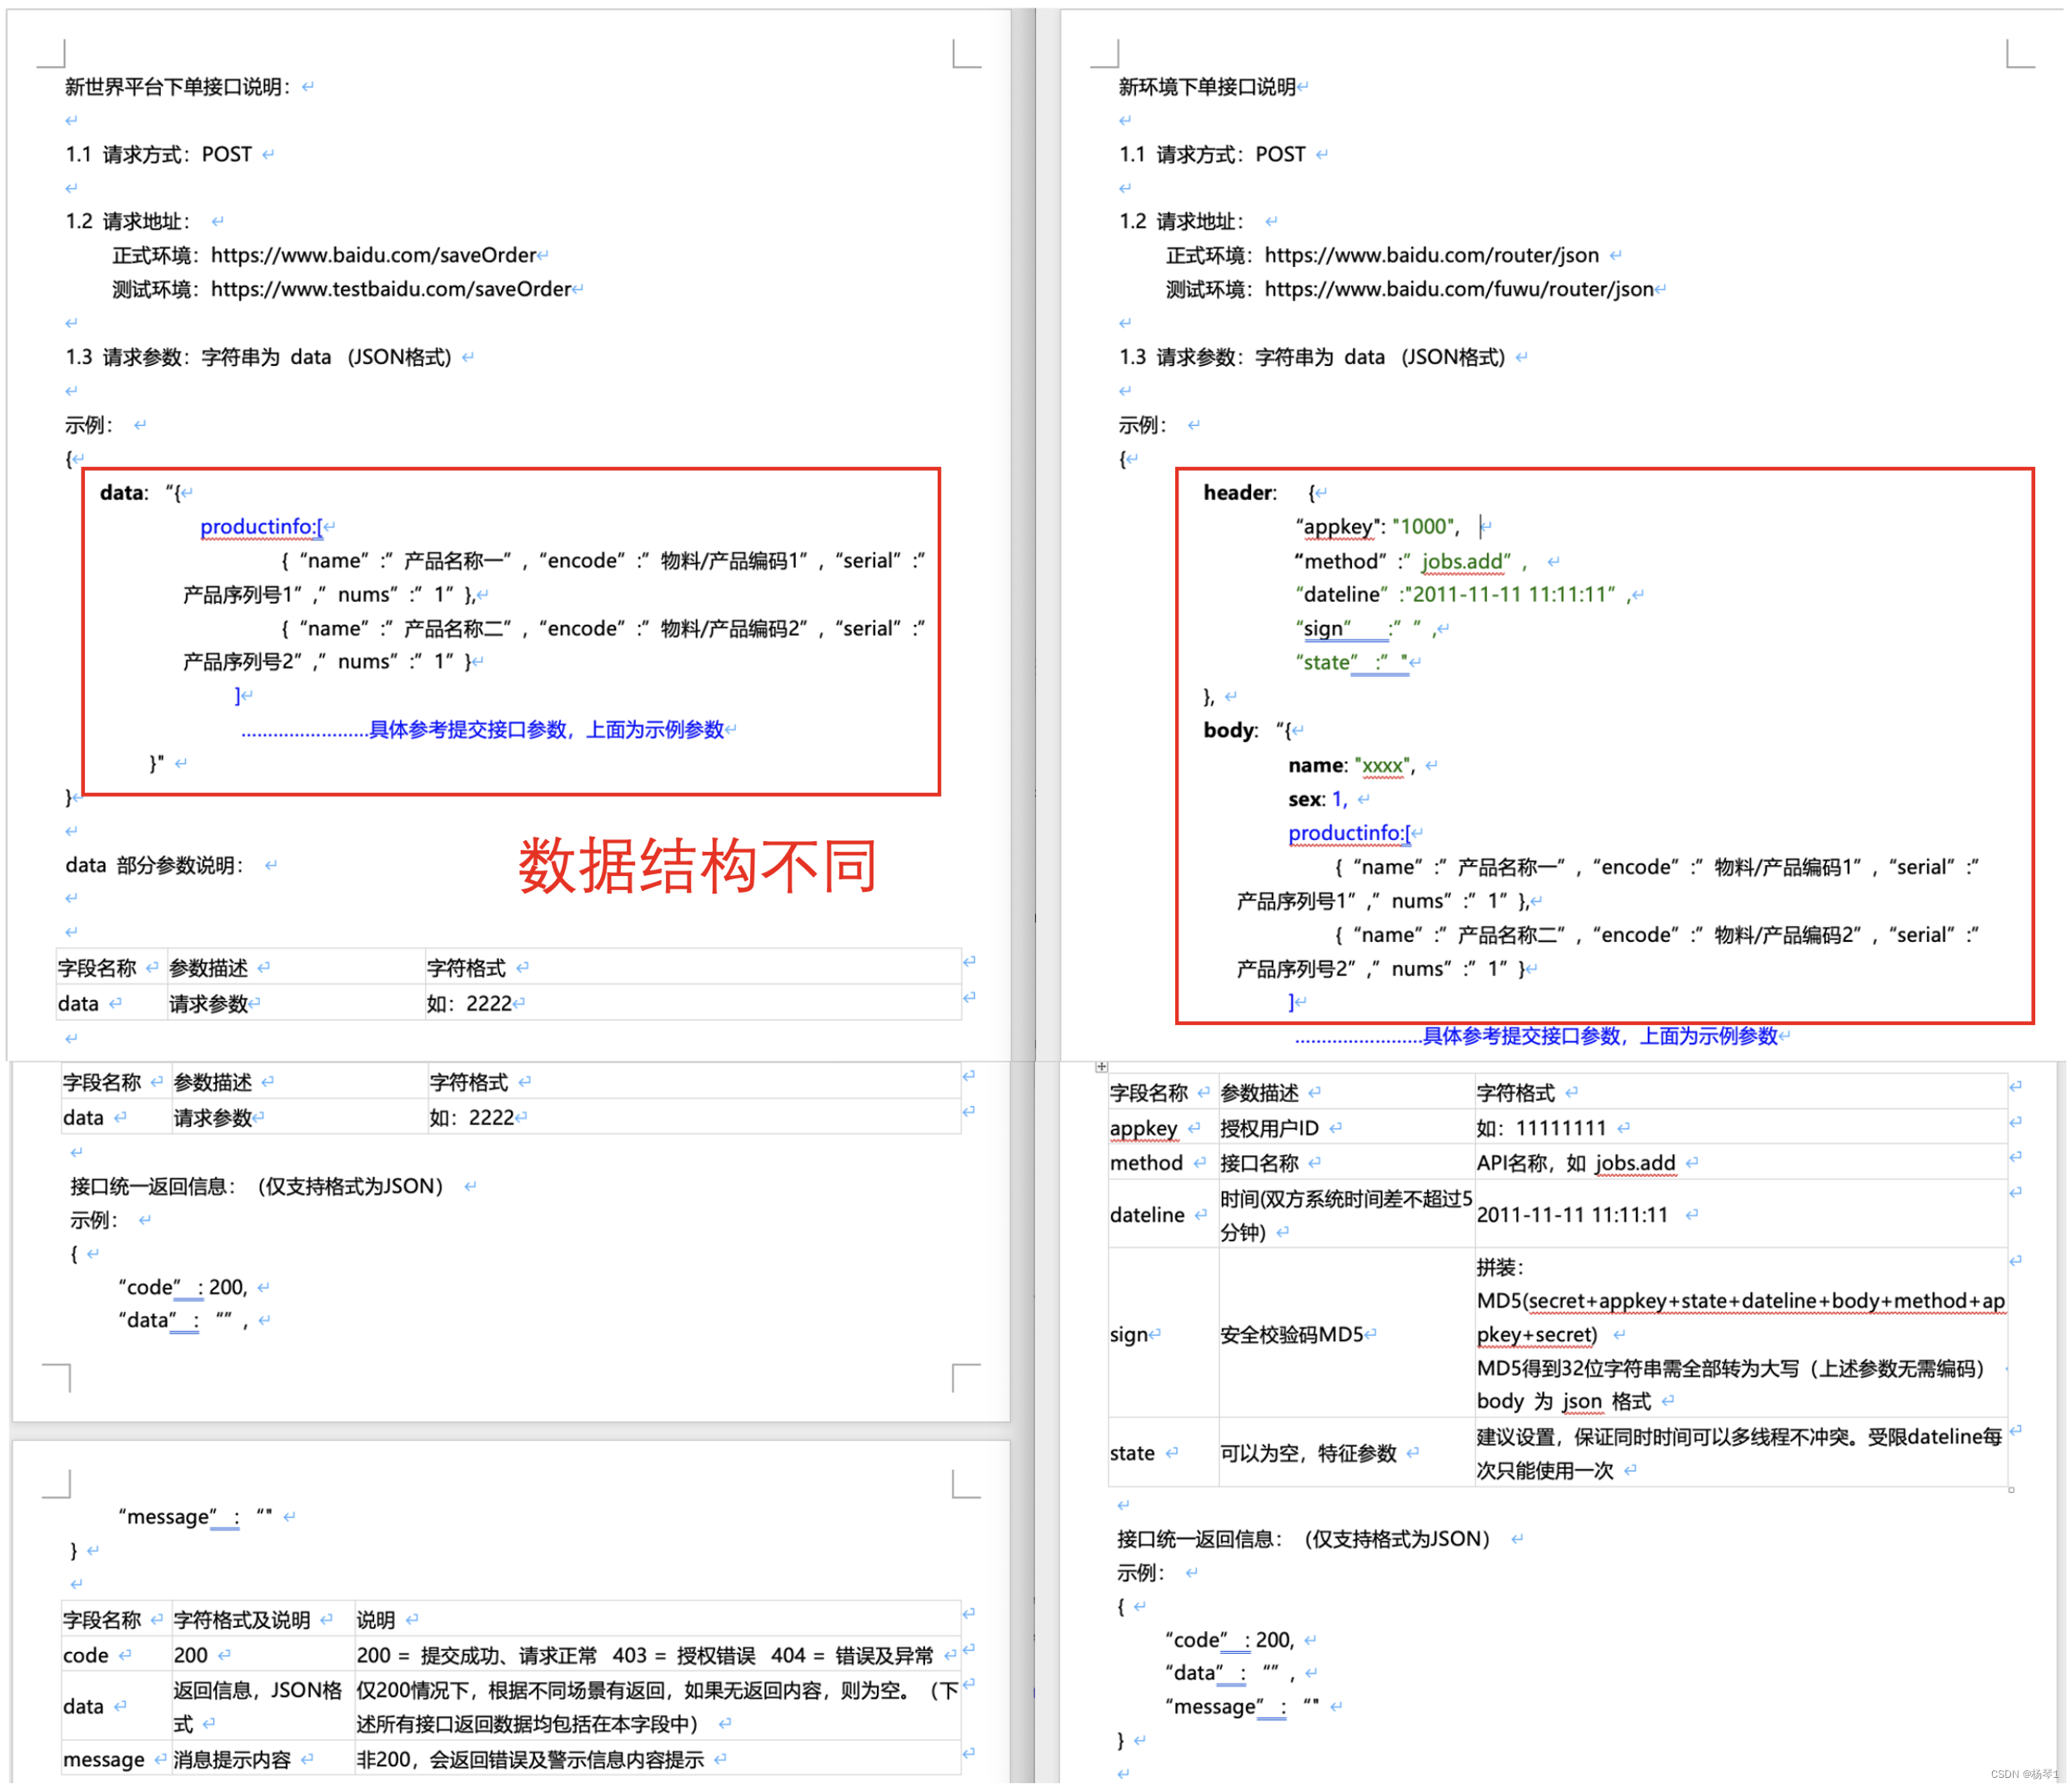Click the green "2011-11-11 11:11:11" dateline value in header
Image resolution: width=2072 pixels, height=1787 pixels.
tap(1511, 594)
